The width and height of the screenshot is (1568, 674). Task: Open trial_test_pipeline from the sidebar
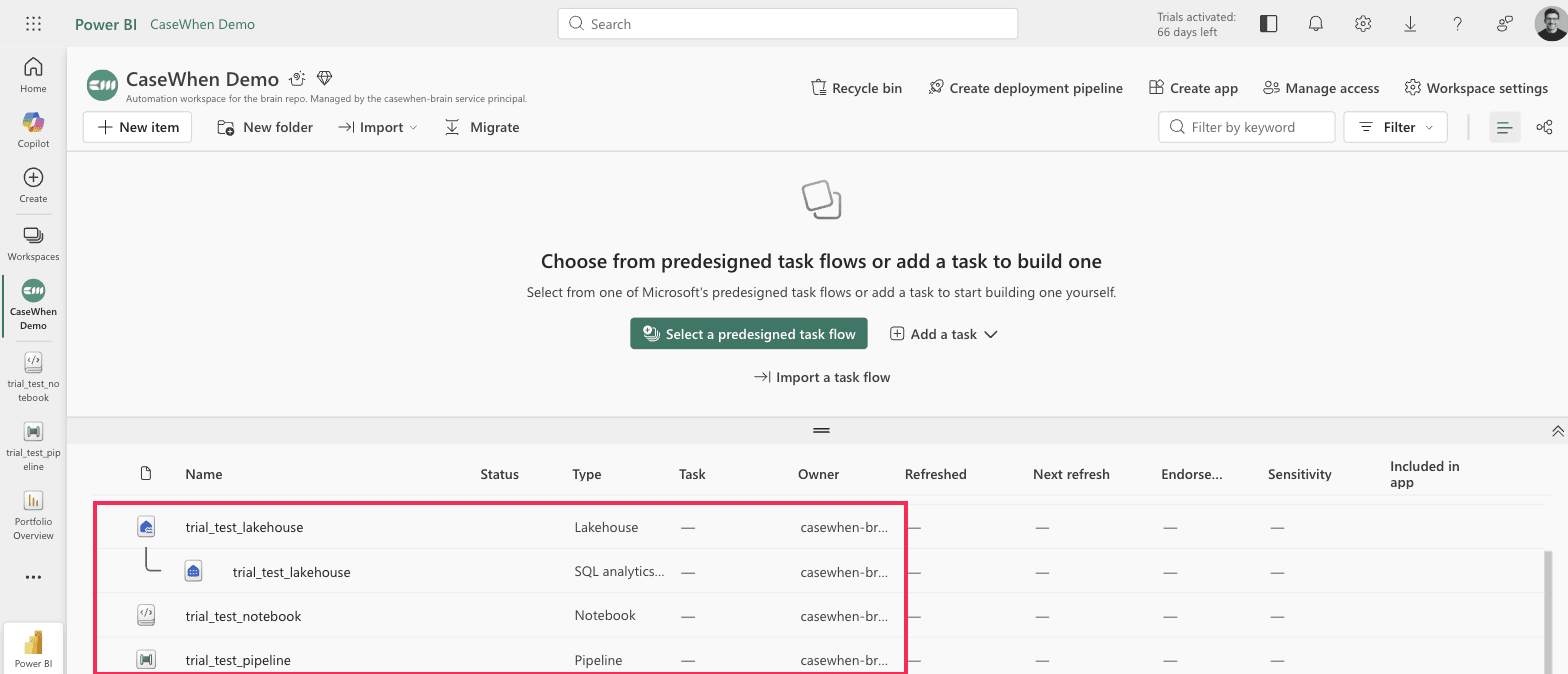click(33, 446)
